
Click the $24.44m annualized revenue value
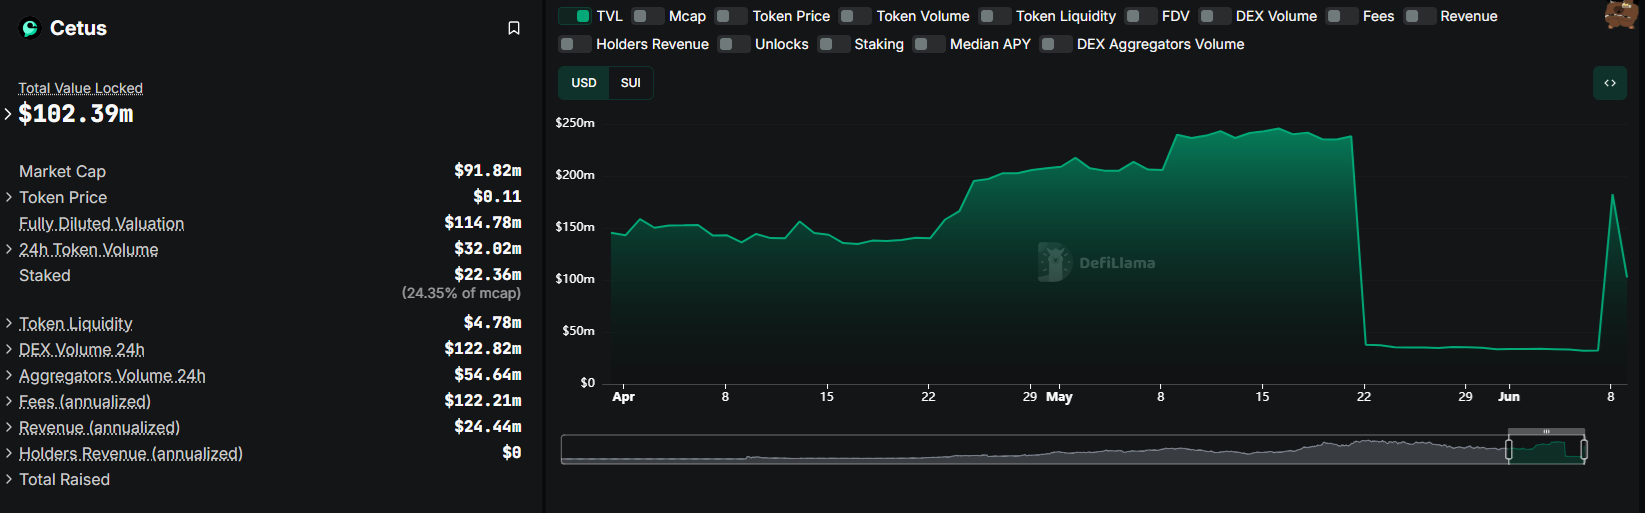488,427
